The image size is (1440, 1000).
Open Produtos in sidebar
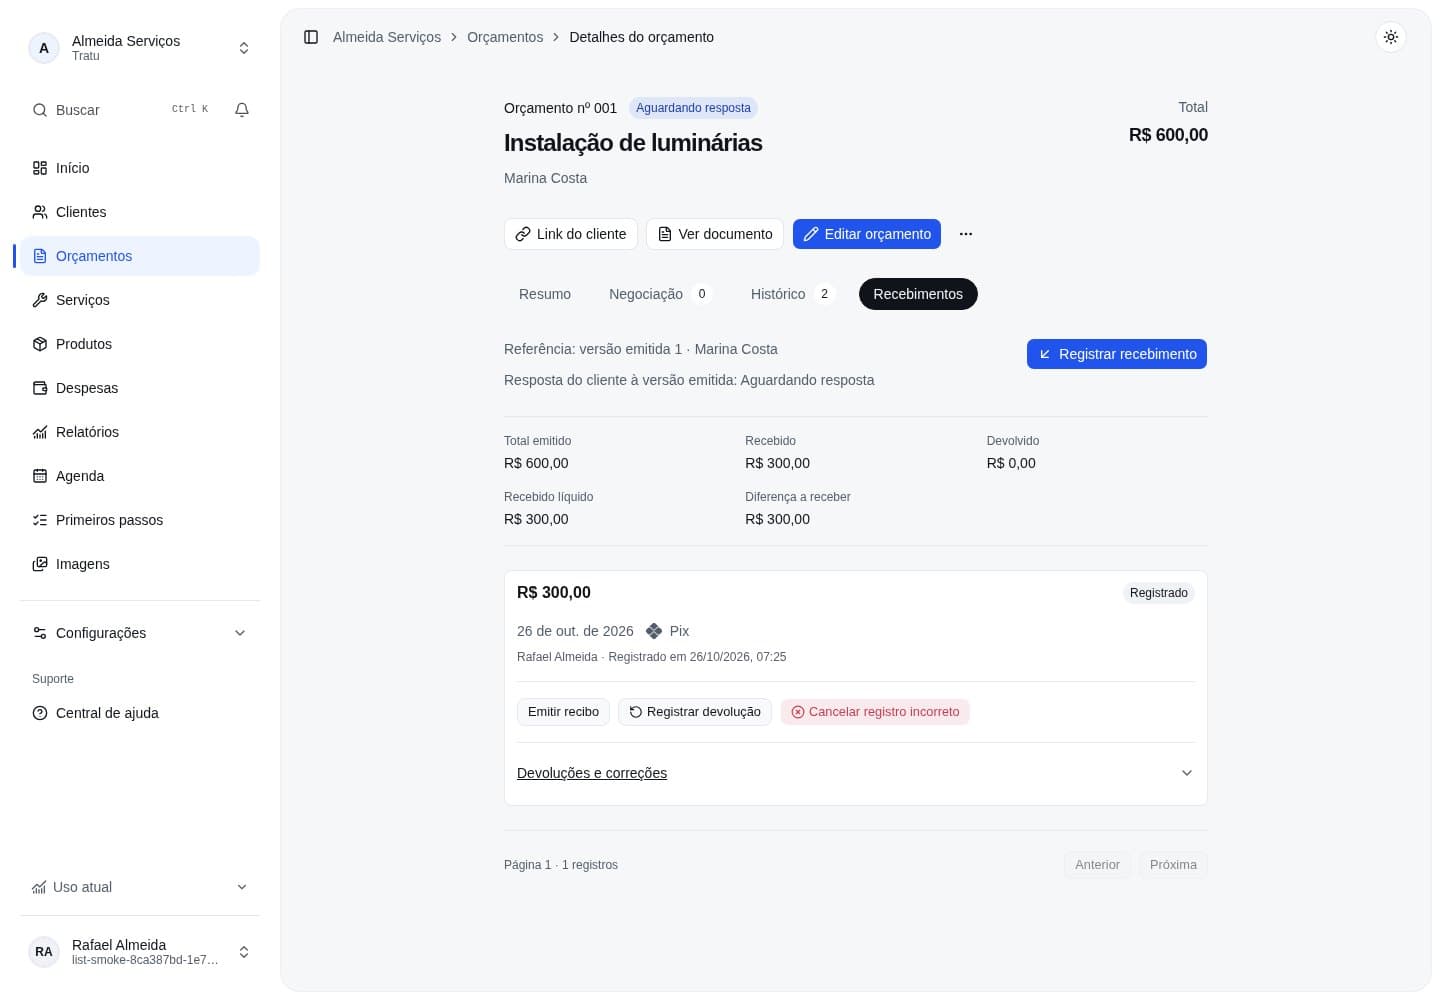[140, 344]
